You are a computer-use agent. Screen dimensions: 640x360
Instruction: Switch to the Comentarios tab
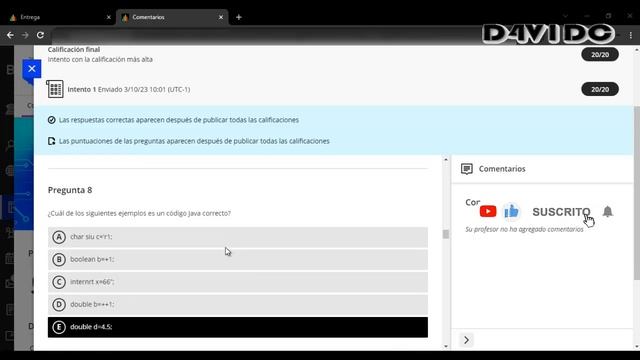click(x=172, y=17)
